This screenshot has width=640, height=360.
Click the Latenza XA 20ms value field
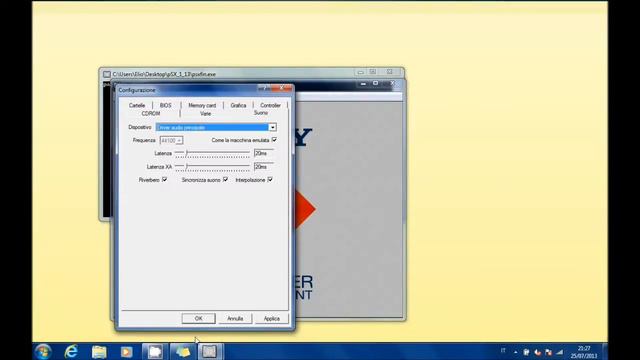click(264, 167)
